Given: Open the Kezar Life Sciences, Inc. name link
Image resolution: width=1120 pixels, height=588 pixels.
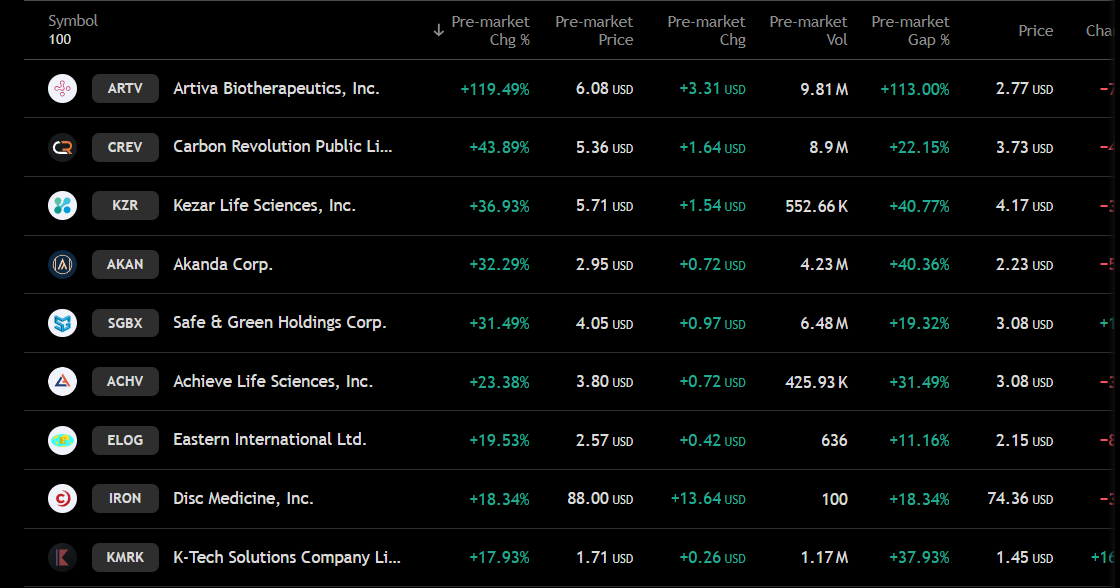Looking at the screenshot, I should point(264,206).
